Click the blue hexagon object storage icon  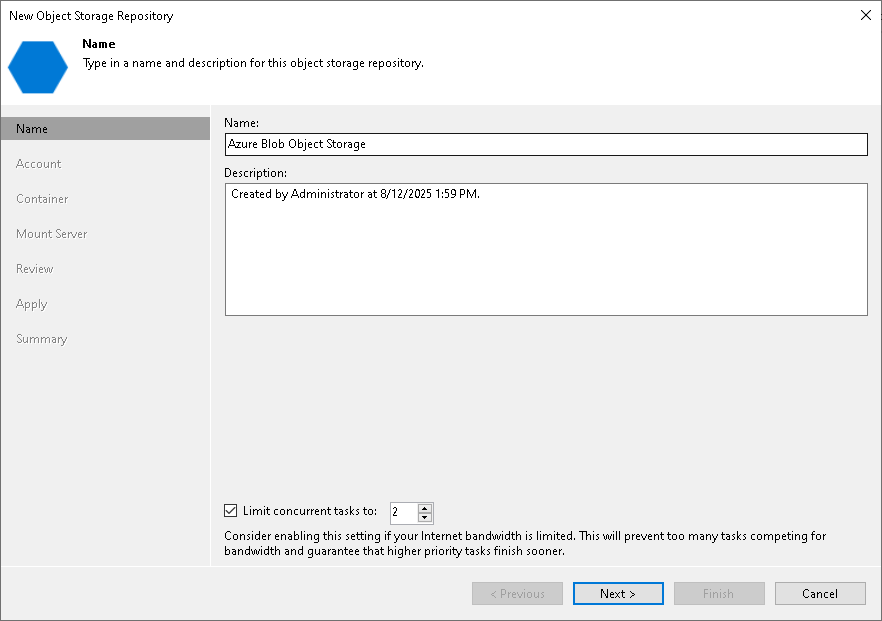(38, 67)
